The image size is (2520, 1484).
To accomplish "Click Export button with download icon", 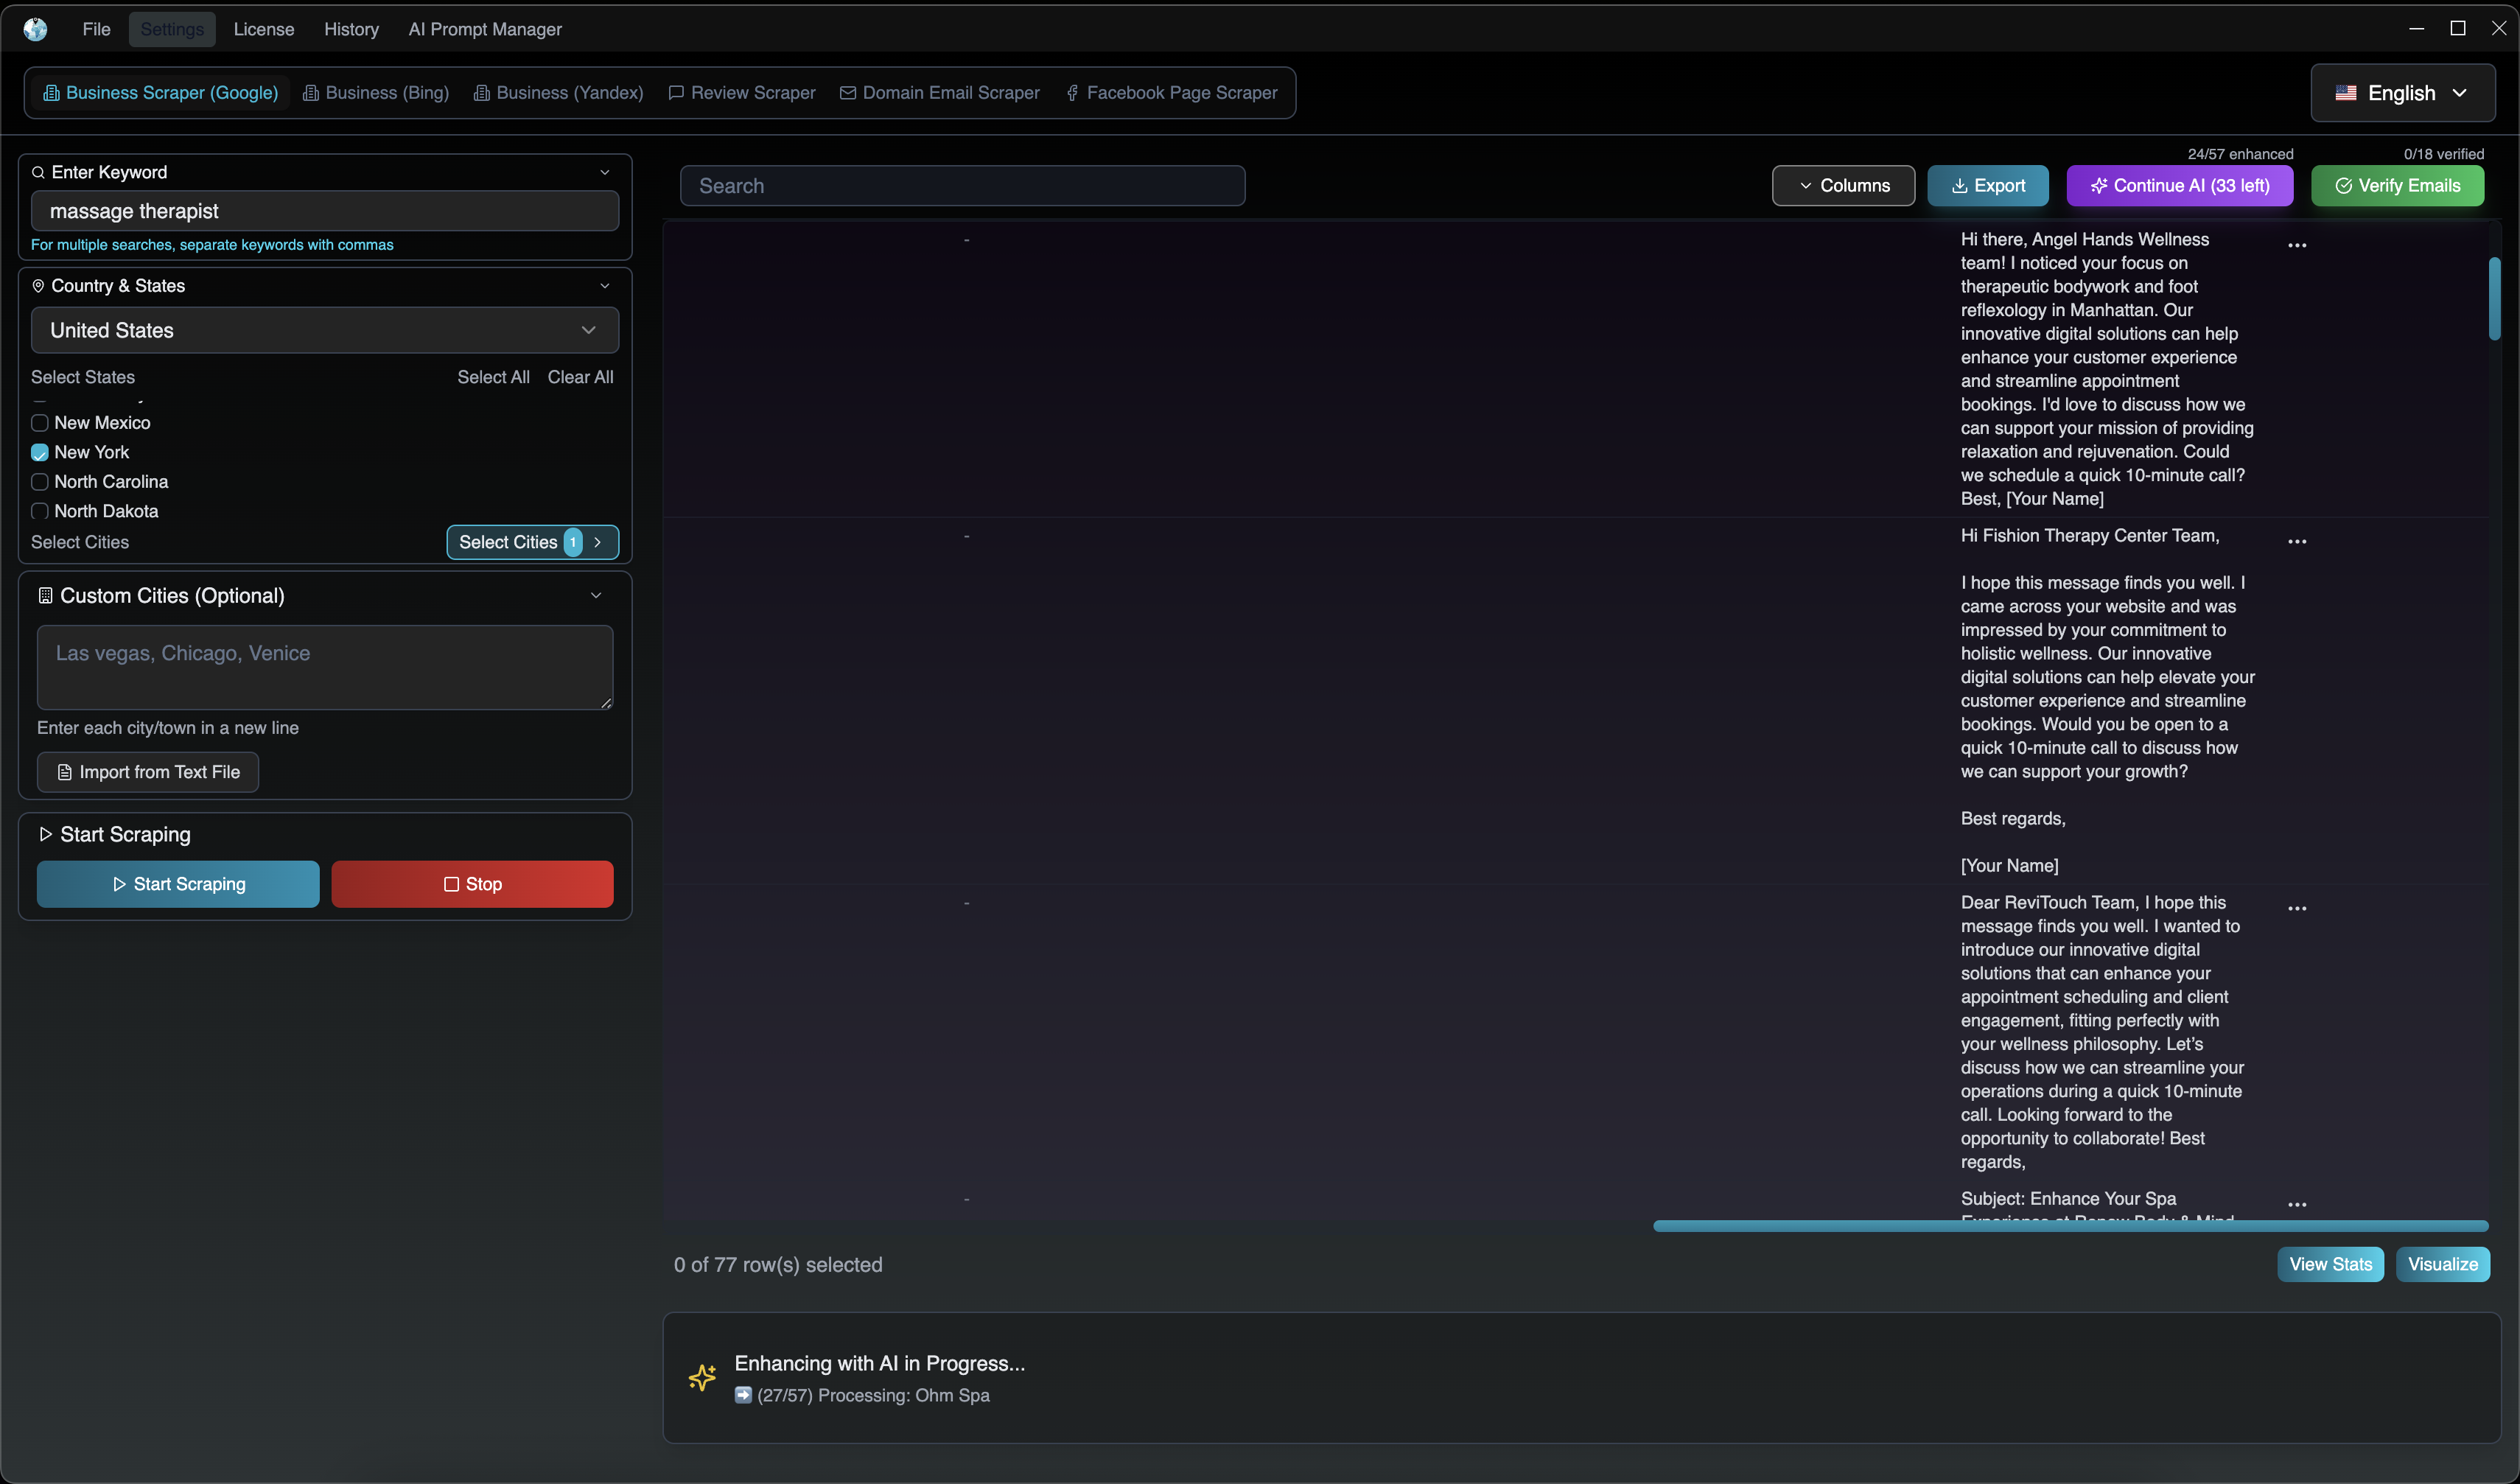I will point(1987,186).
